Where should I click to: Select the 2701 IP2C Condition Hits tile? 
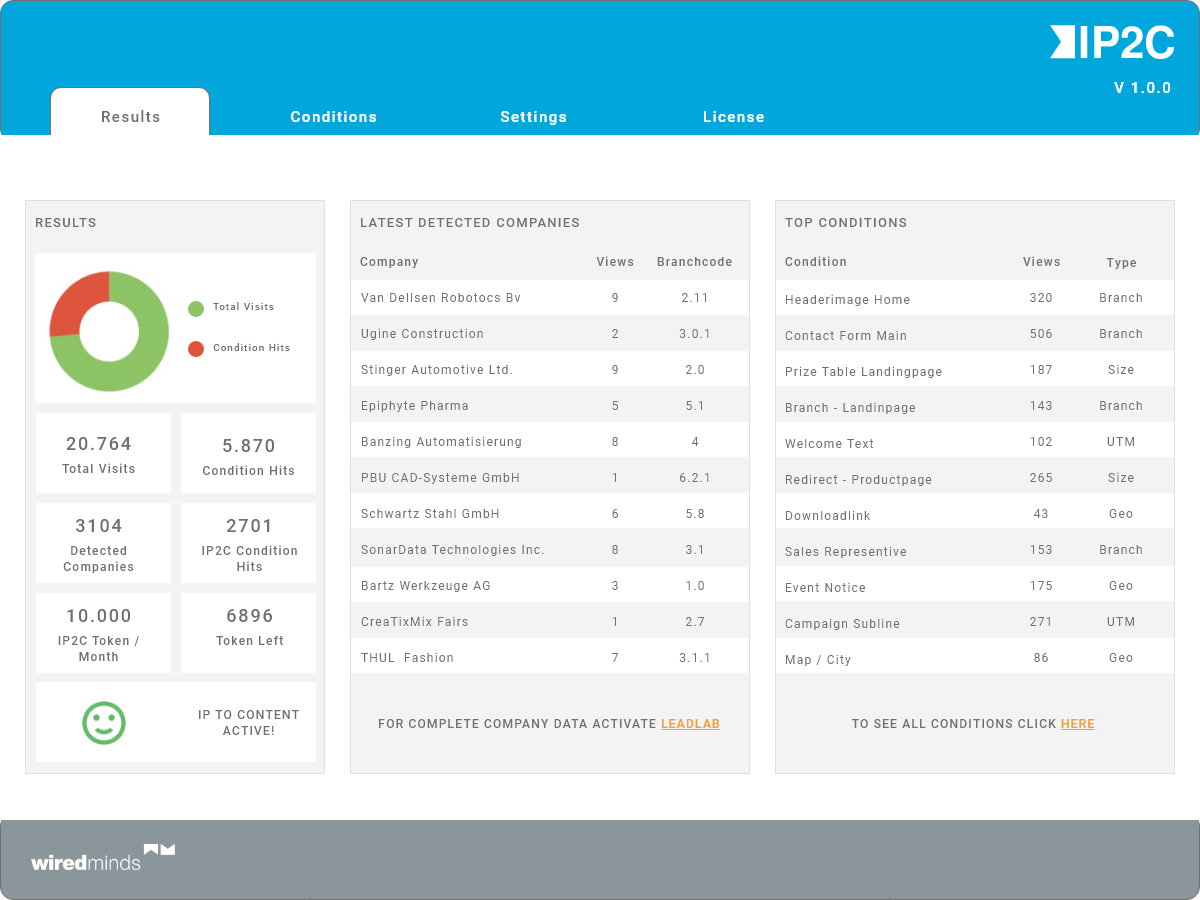[248, 543]
